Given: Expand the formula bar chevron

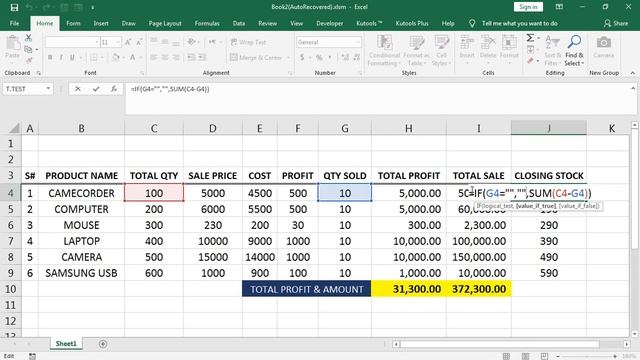Looking at the screenshot, I should tap(633, 88).
